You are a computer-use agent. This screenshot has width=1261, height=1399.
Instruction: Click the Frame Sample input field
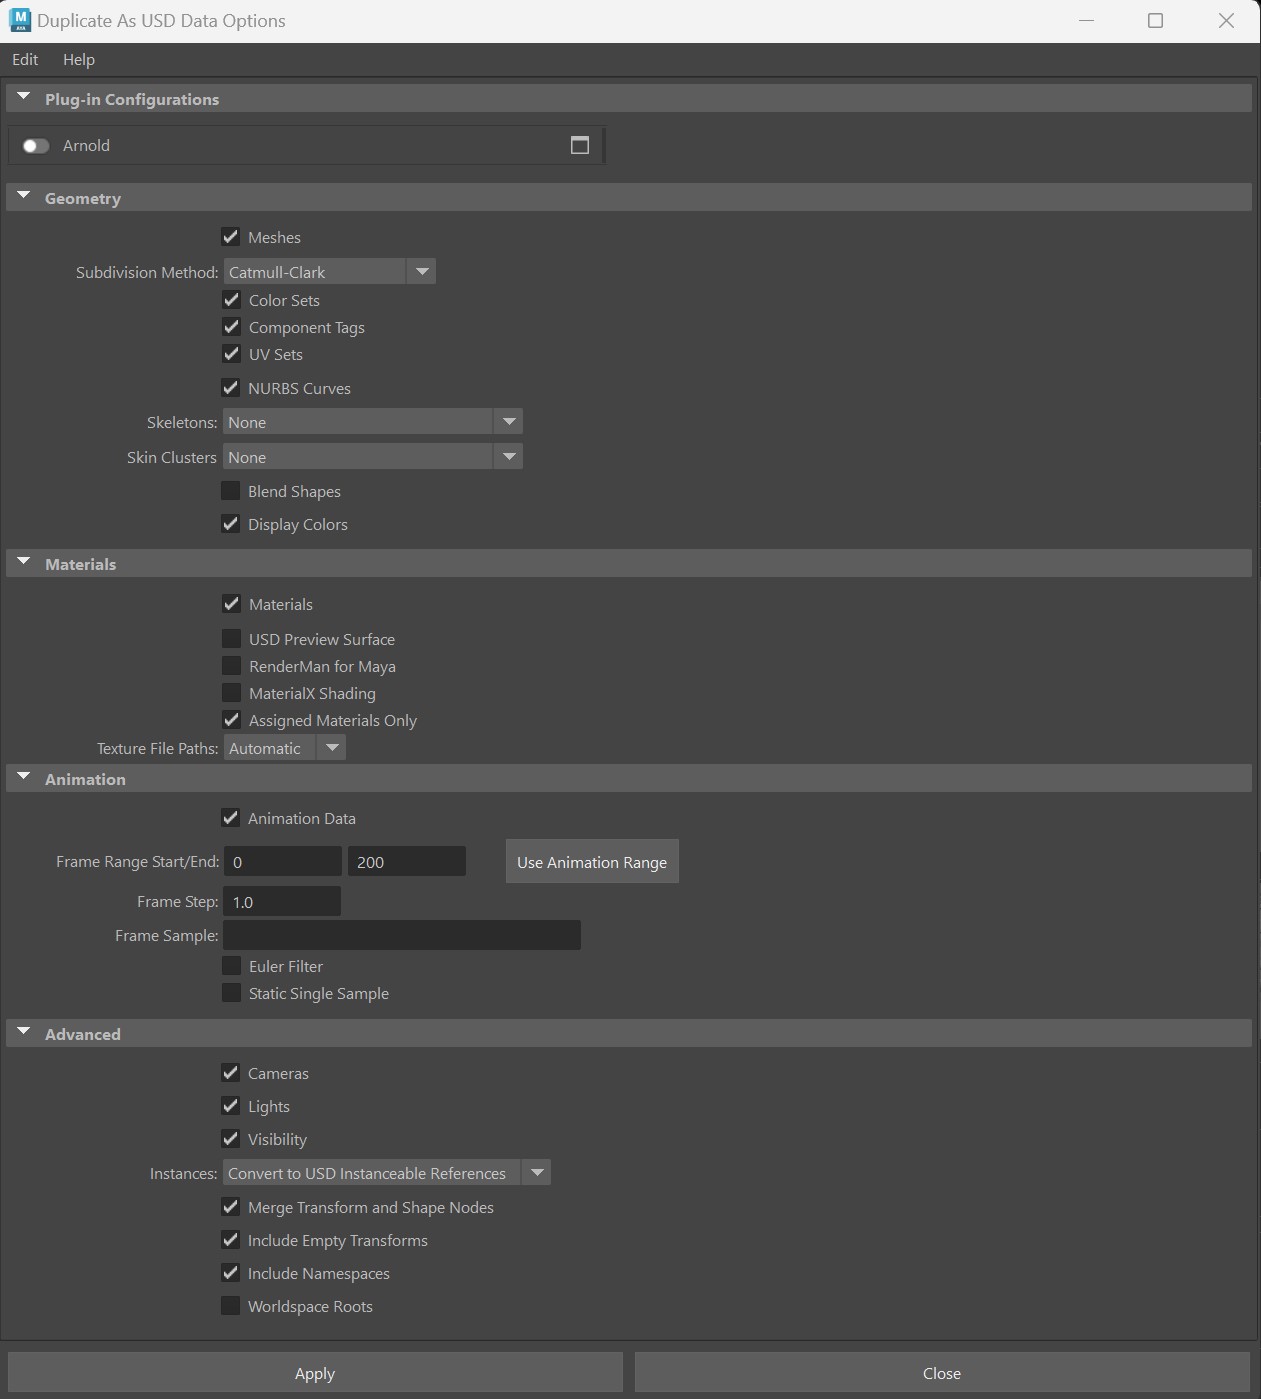coord(401,935)
